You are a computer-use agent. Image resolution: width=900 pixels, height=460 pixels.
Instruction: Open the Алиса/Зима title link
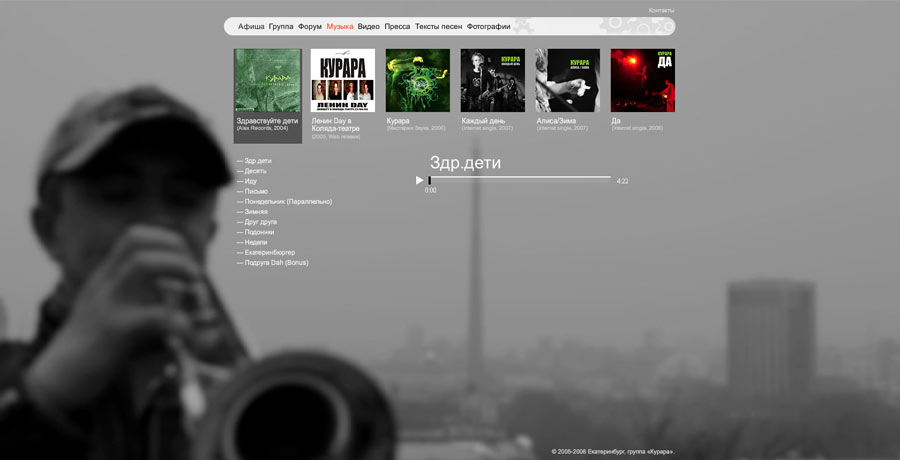click(556, 121)
